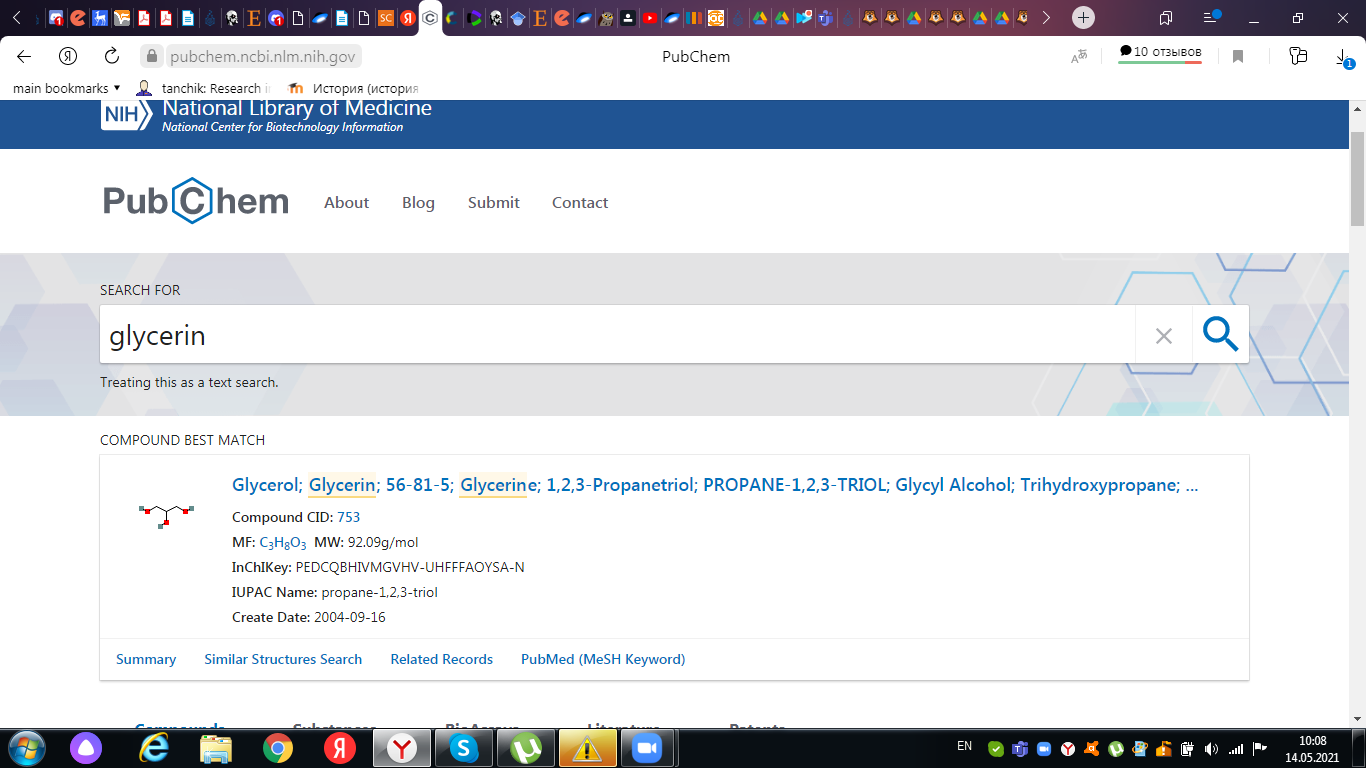Image resolution: width=1366 pixels, height=768 pixels.
Task: Open File Explorer from the taskbar
Action: [216, 748]
